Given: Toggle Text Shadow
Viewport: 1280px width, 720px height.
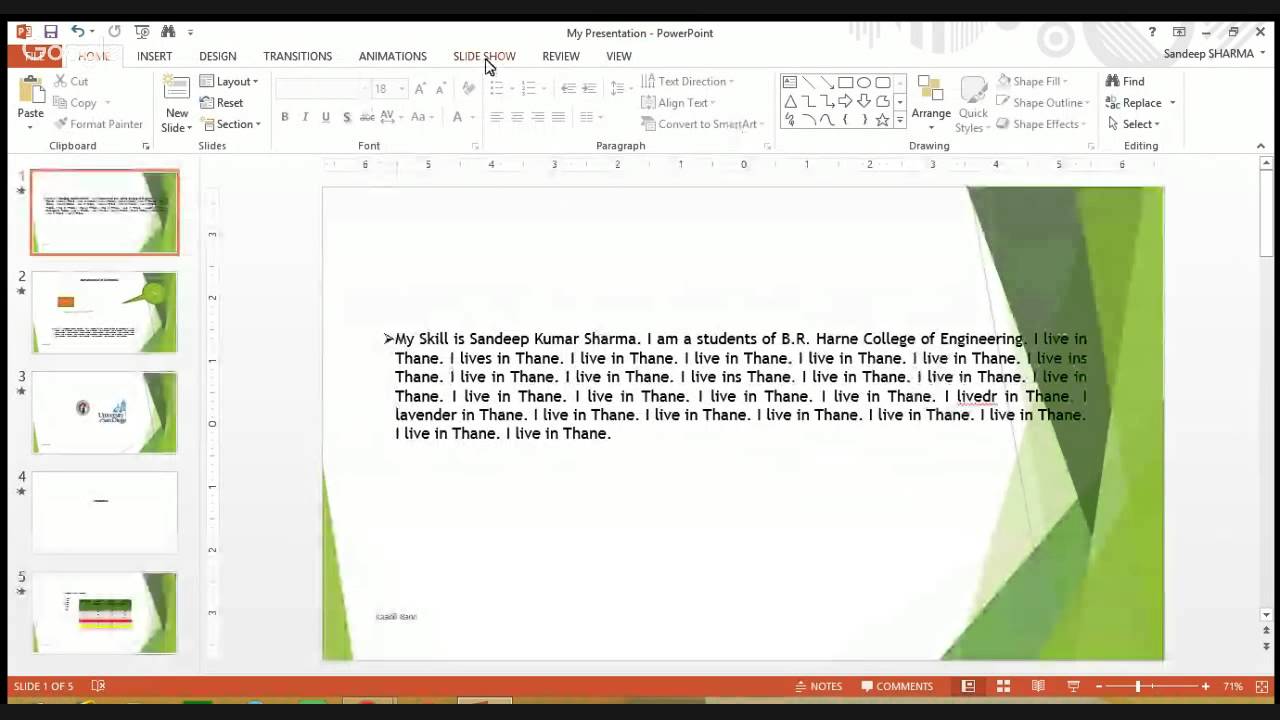Looking at the screenshot, I should (x=347, y=117).
